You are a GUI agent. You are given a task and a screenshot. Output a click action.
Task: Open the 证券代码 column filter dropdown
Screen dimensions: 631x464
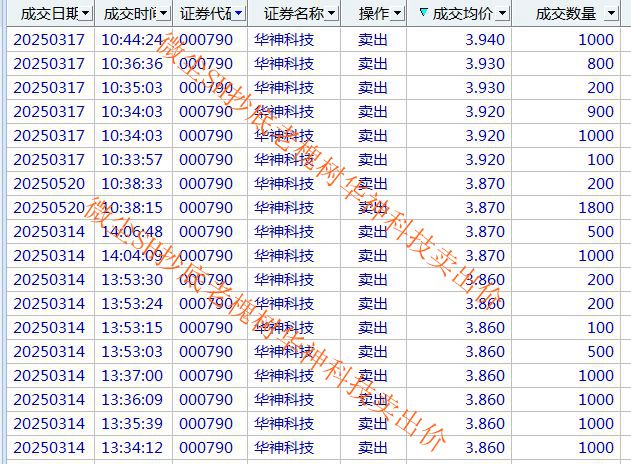click(x=239, y=14)
